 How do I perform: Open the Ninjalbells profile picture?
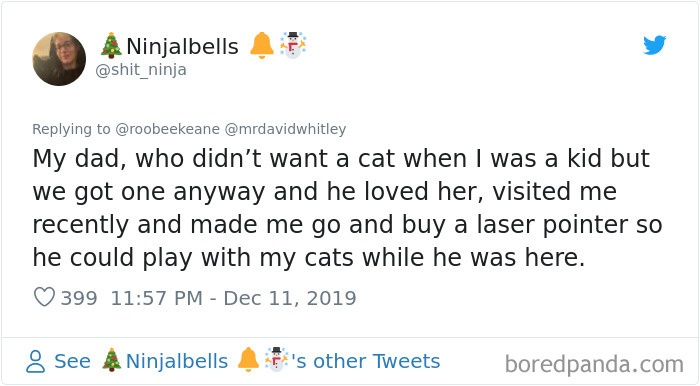coord(59,59)
